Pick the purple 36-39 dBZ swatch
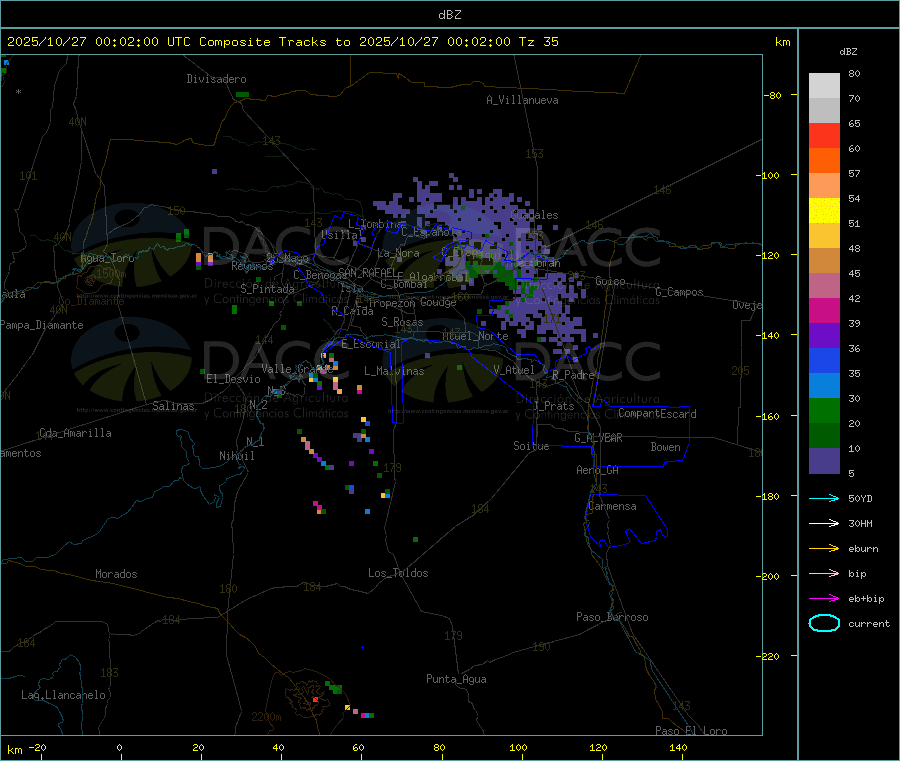This screenshot has width=900, height=761. [x=824, y=336]
